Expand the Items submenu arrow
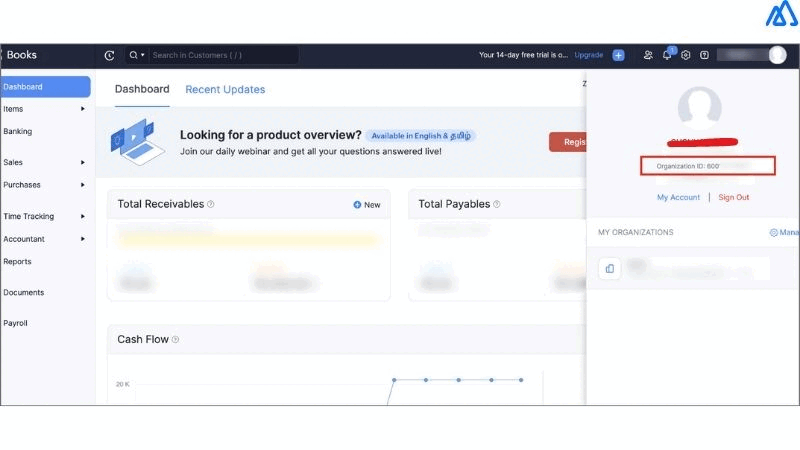This screenshot has height=450, width=800. (x=83, y=109)
